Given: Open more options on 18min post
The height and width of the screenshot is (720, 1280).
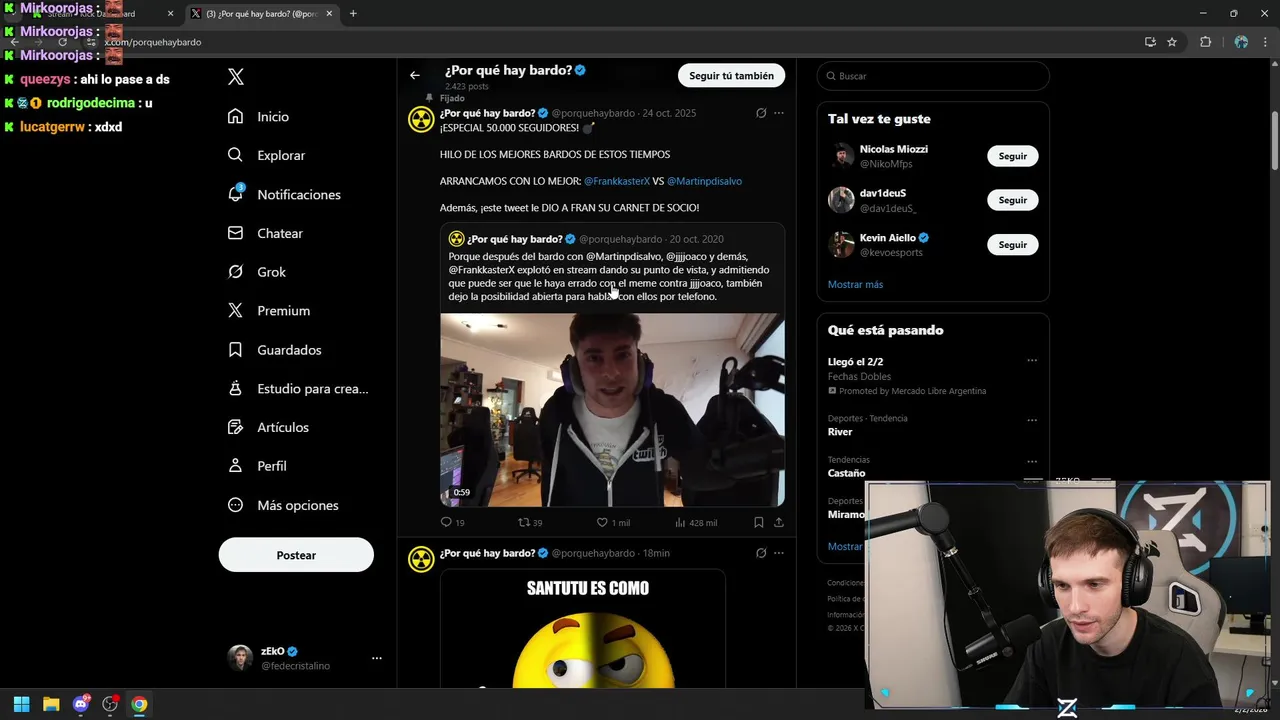Looking at the screenshot, I should coord(779,553).
